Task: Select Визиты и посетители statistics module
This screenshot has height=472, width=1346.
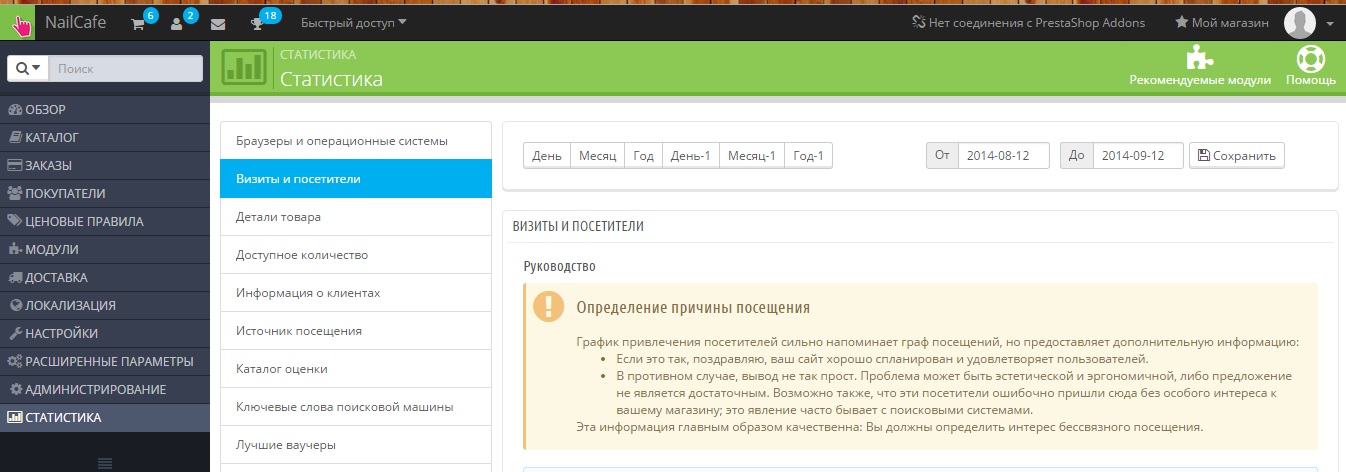Action: pyautogui.click(x=356, y=179)
